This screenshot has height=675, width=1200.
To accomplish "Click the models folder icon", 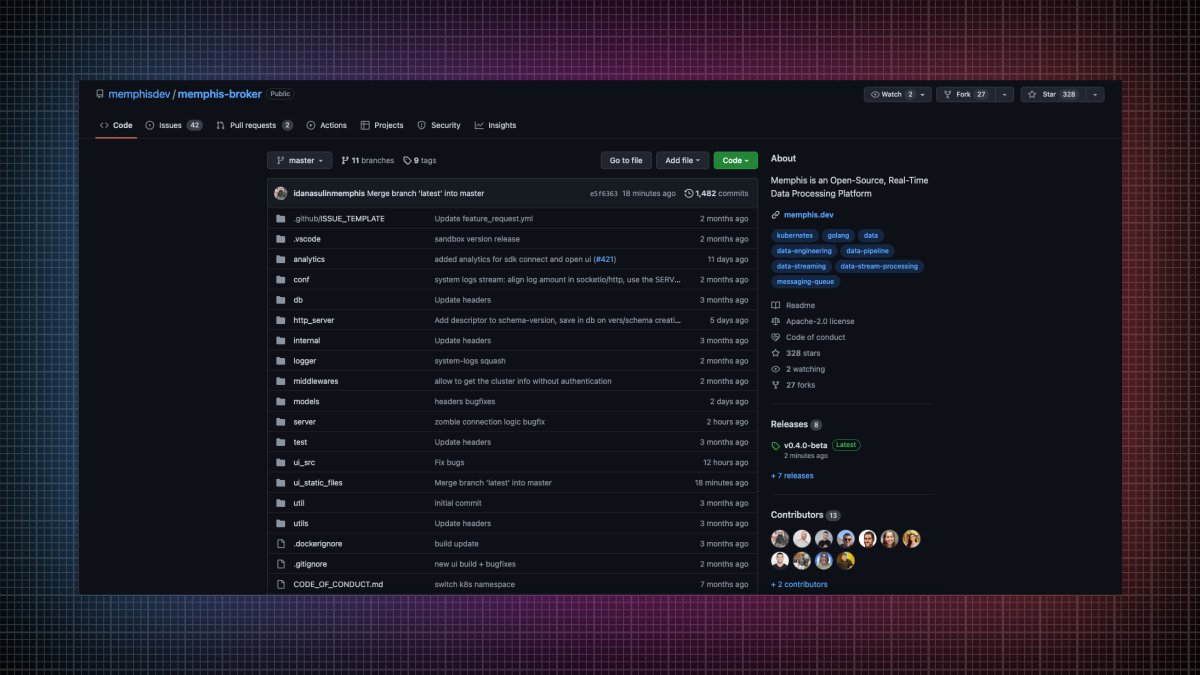I will pos(281,401).
